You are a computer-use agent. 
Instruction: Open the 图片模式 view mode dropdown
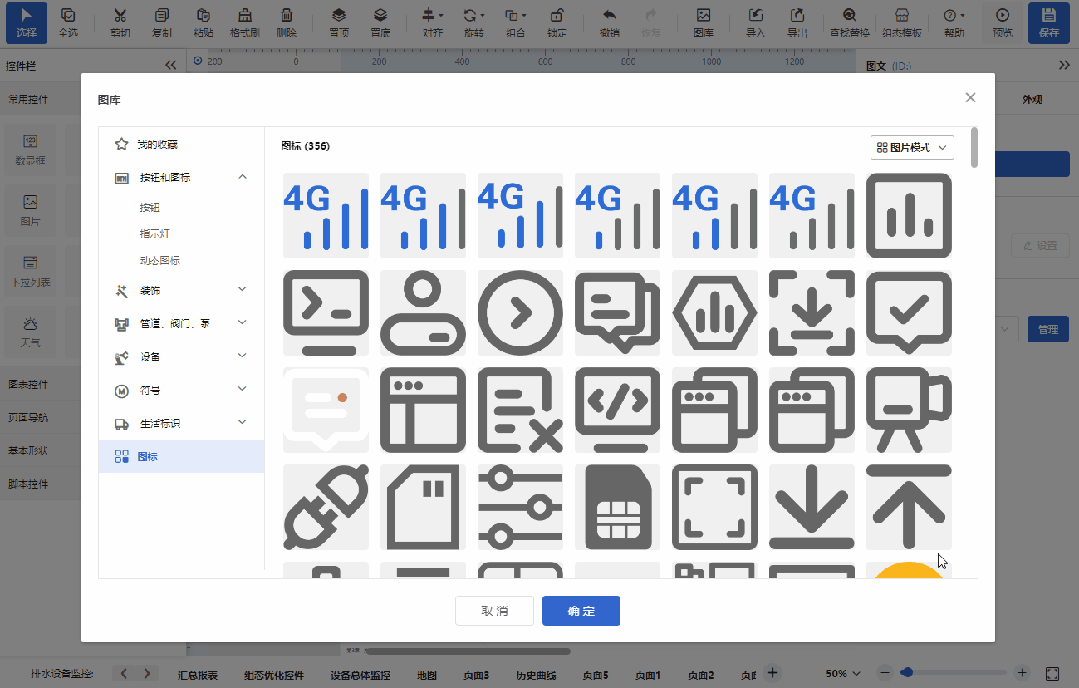pos(912,147)
